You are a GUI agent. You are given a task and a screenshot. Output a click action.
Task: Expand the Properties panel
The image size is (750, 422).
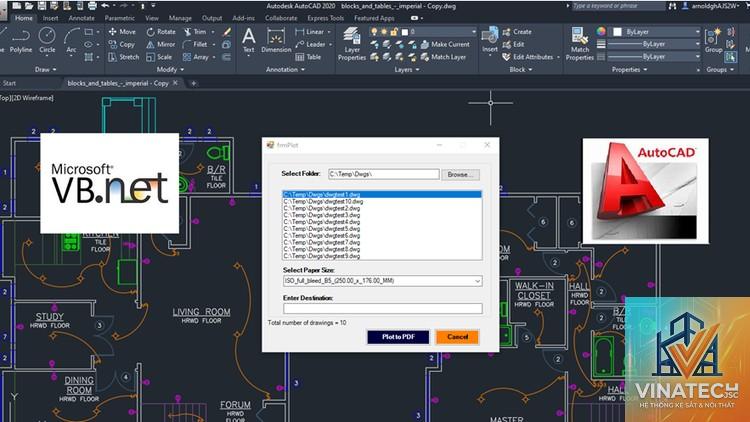629,69
